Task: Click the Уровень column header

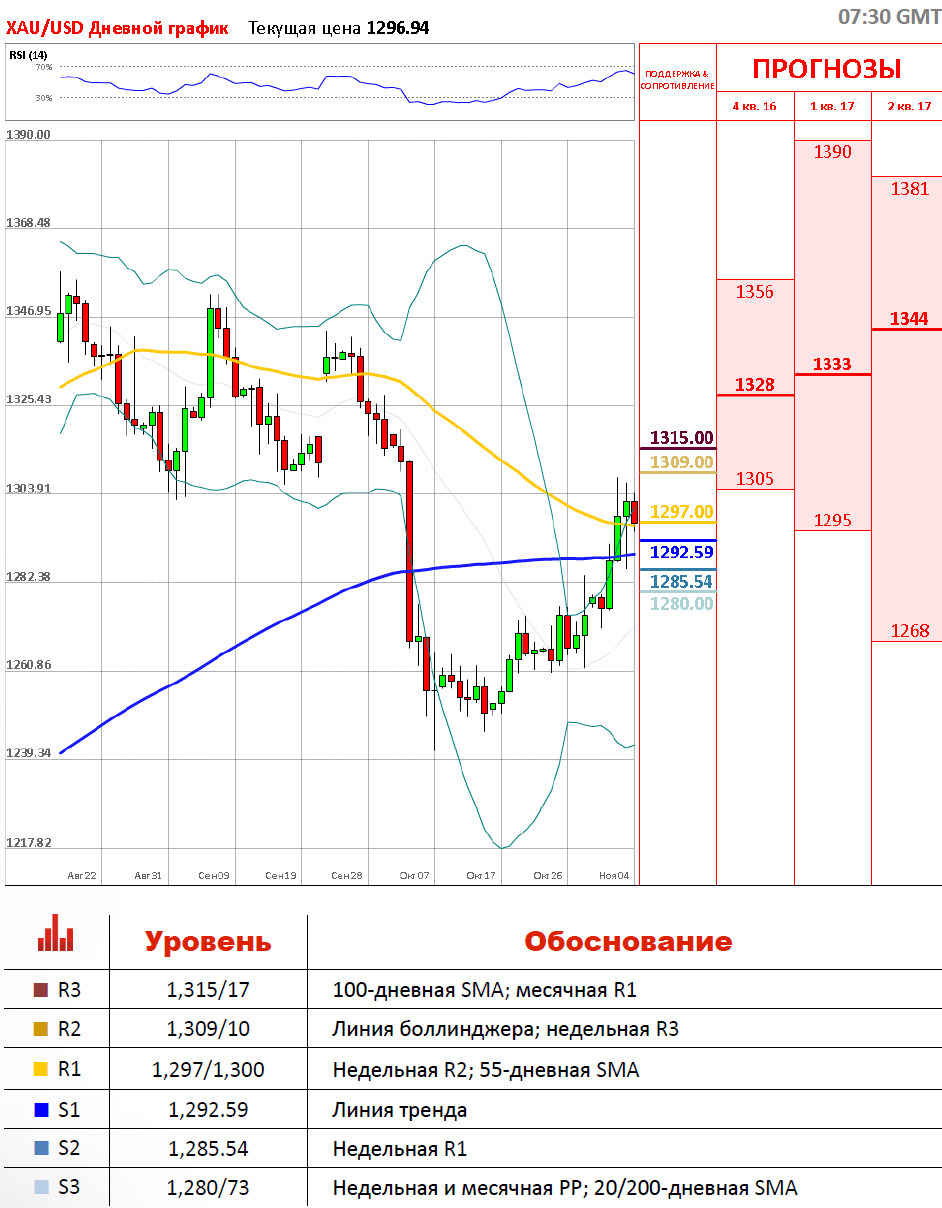Action: coord(207,942)
